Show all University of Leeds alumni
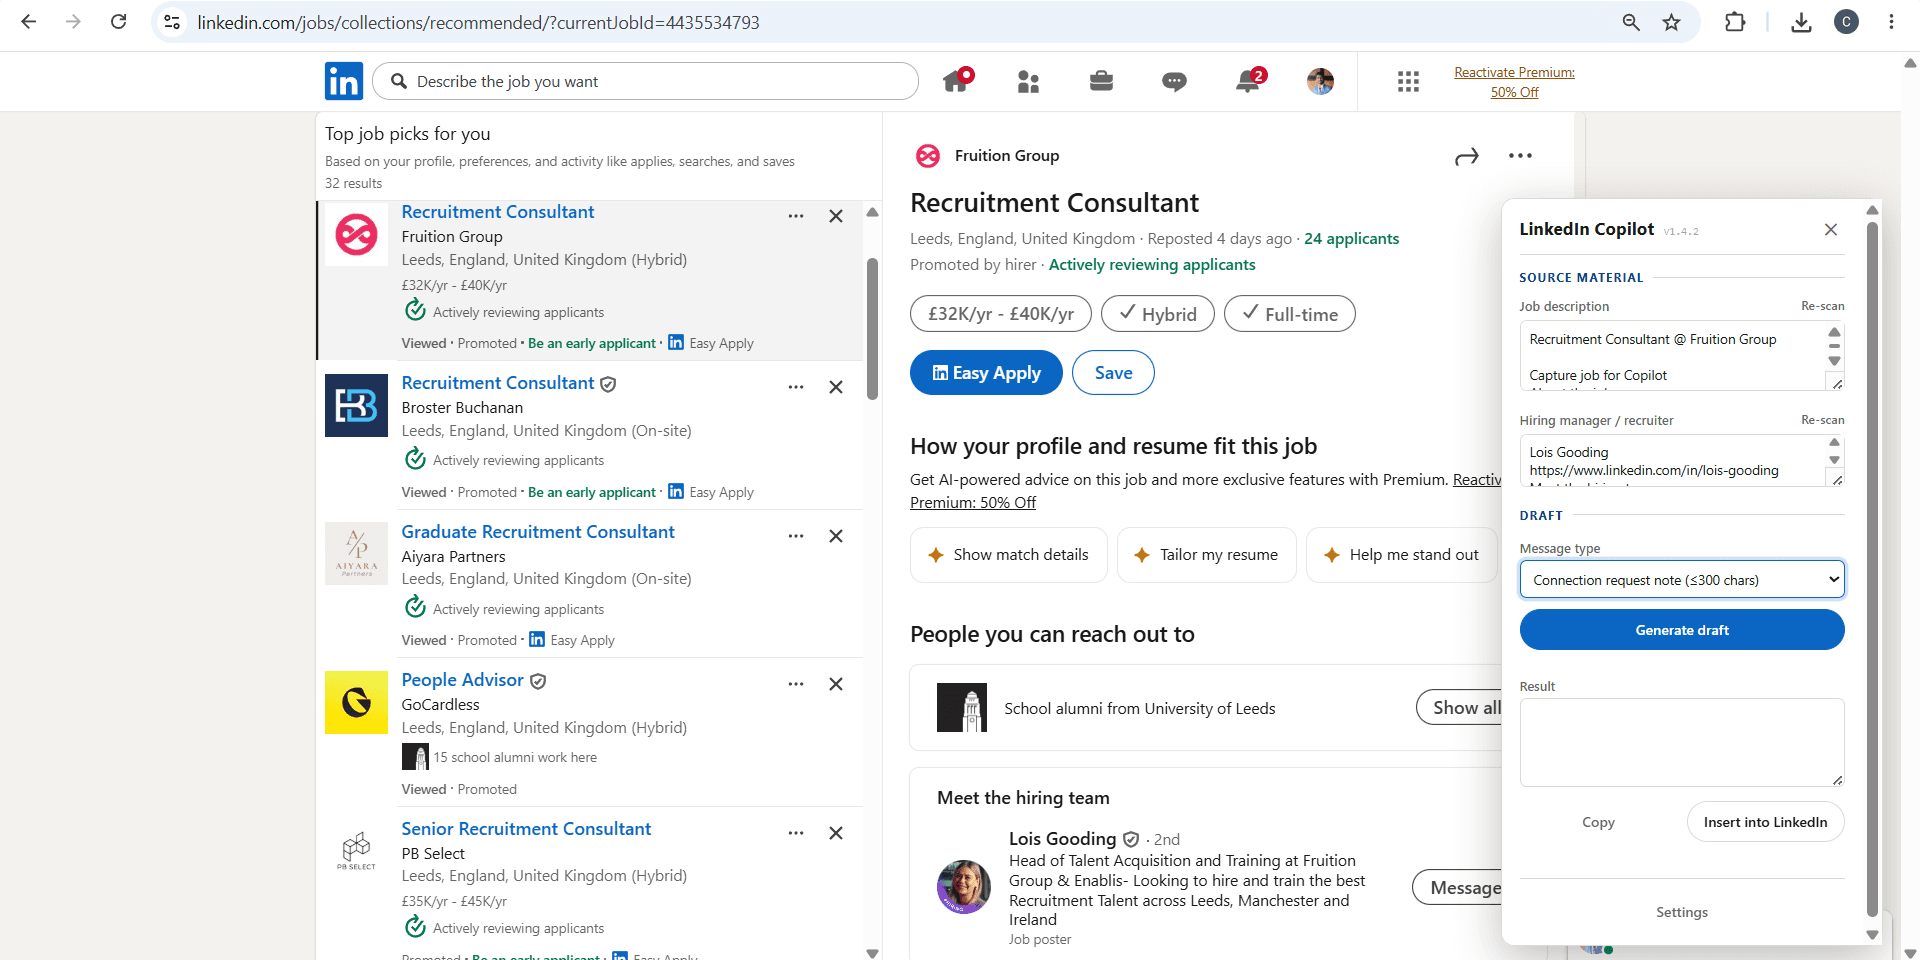The width and height of the screenshot is (1920, 960). 1460,708
